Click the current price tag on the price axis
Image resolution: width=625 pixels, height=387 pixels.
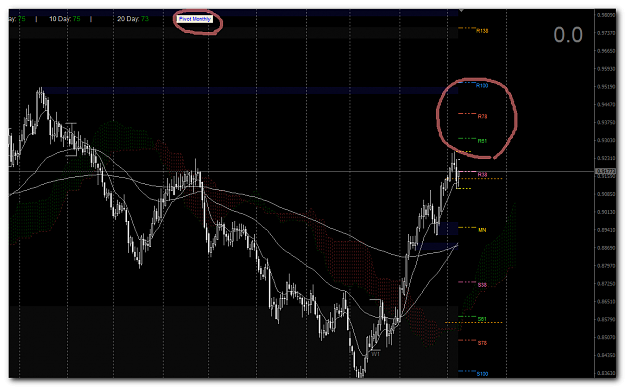coord(605,171)
